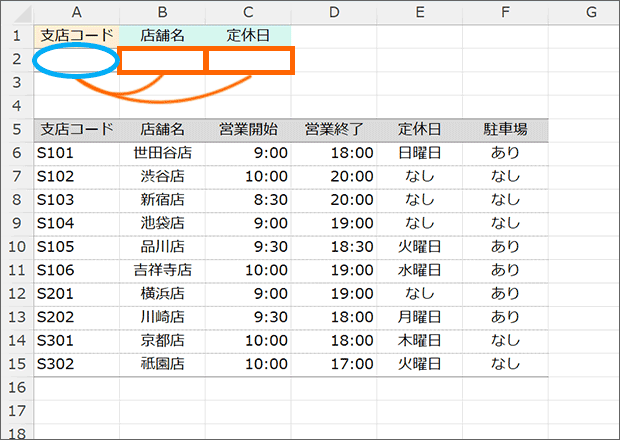The width and height of the screenshot is (620, 440).
Task: Click table header 駐車場
Action: [505, 130]
